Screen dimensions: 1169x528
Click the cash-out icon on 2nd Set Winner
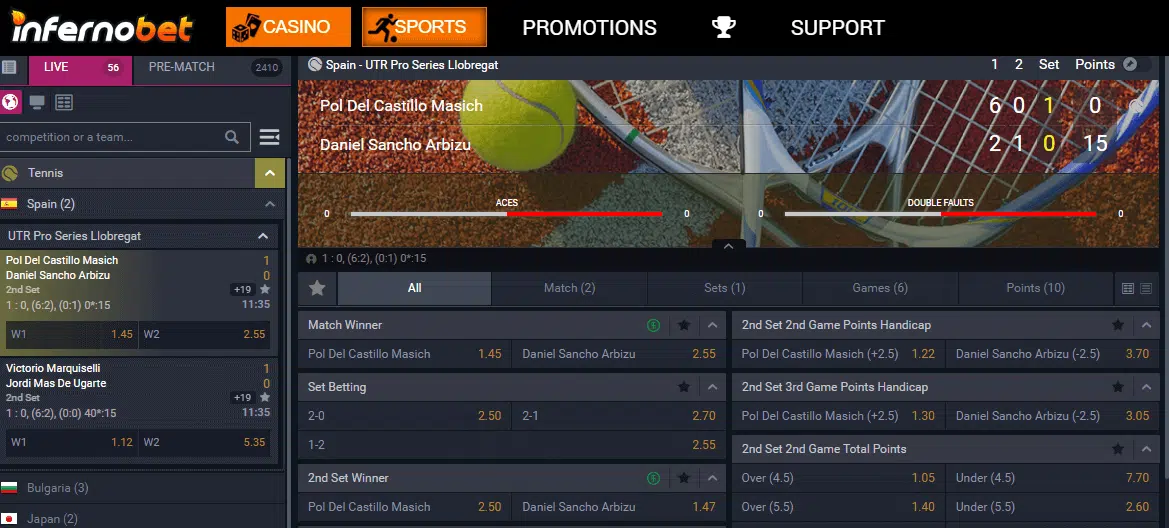[x=654, y=478]
